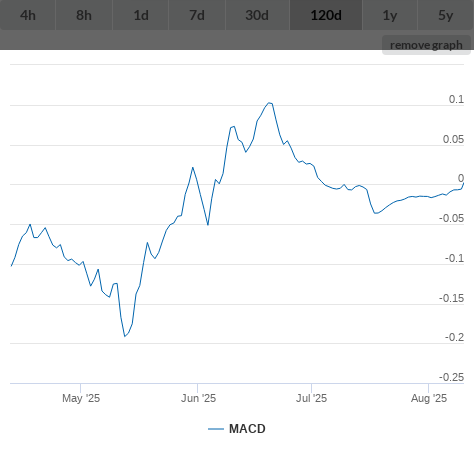Open the 5y time range
474x455 pixels.
point(446,15)
